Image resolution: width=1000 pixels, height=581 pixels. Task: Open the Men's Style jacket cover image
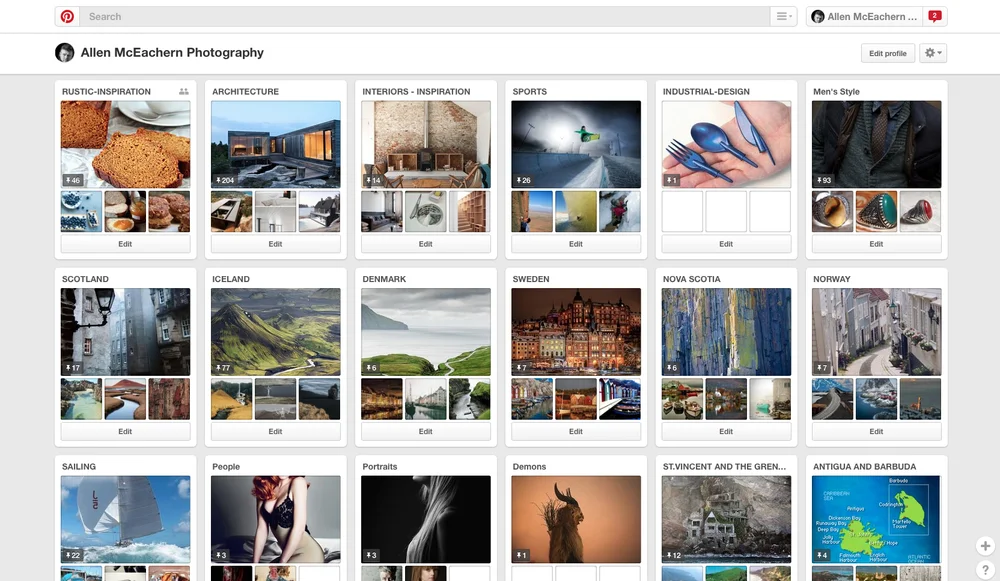point(876,144)
